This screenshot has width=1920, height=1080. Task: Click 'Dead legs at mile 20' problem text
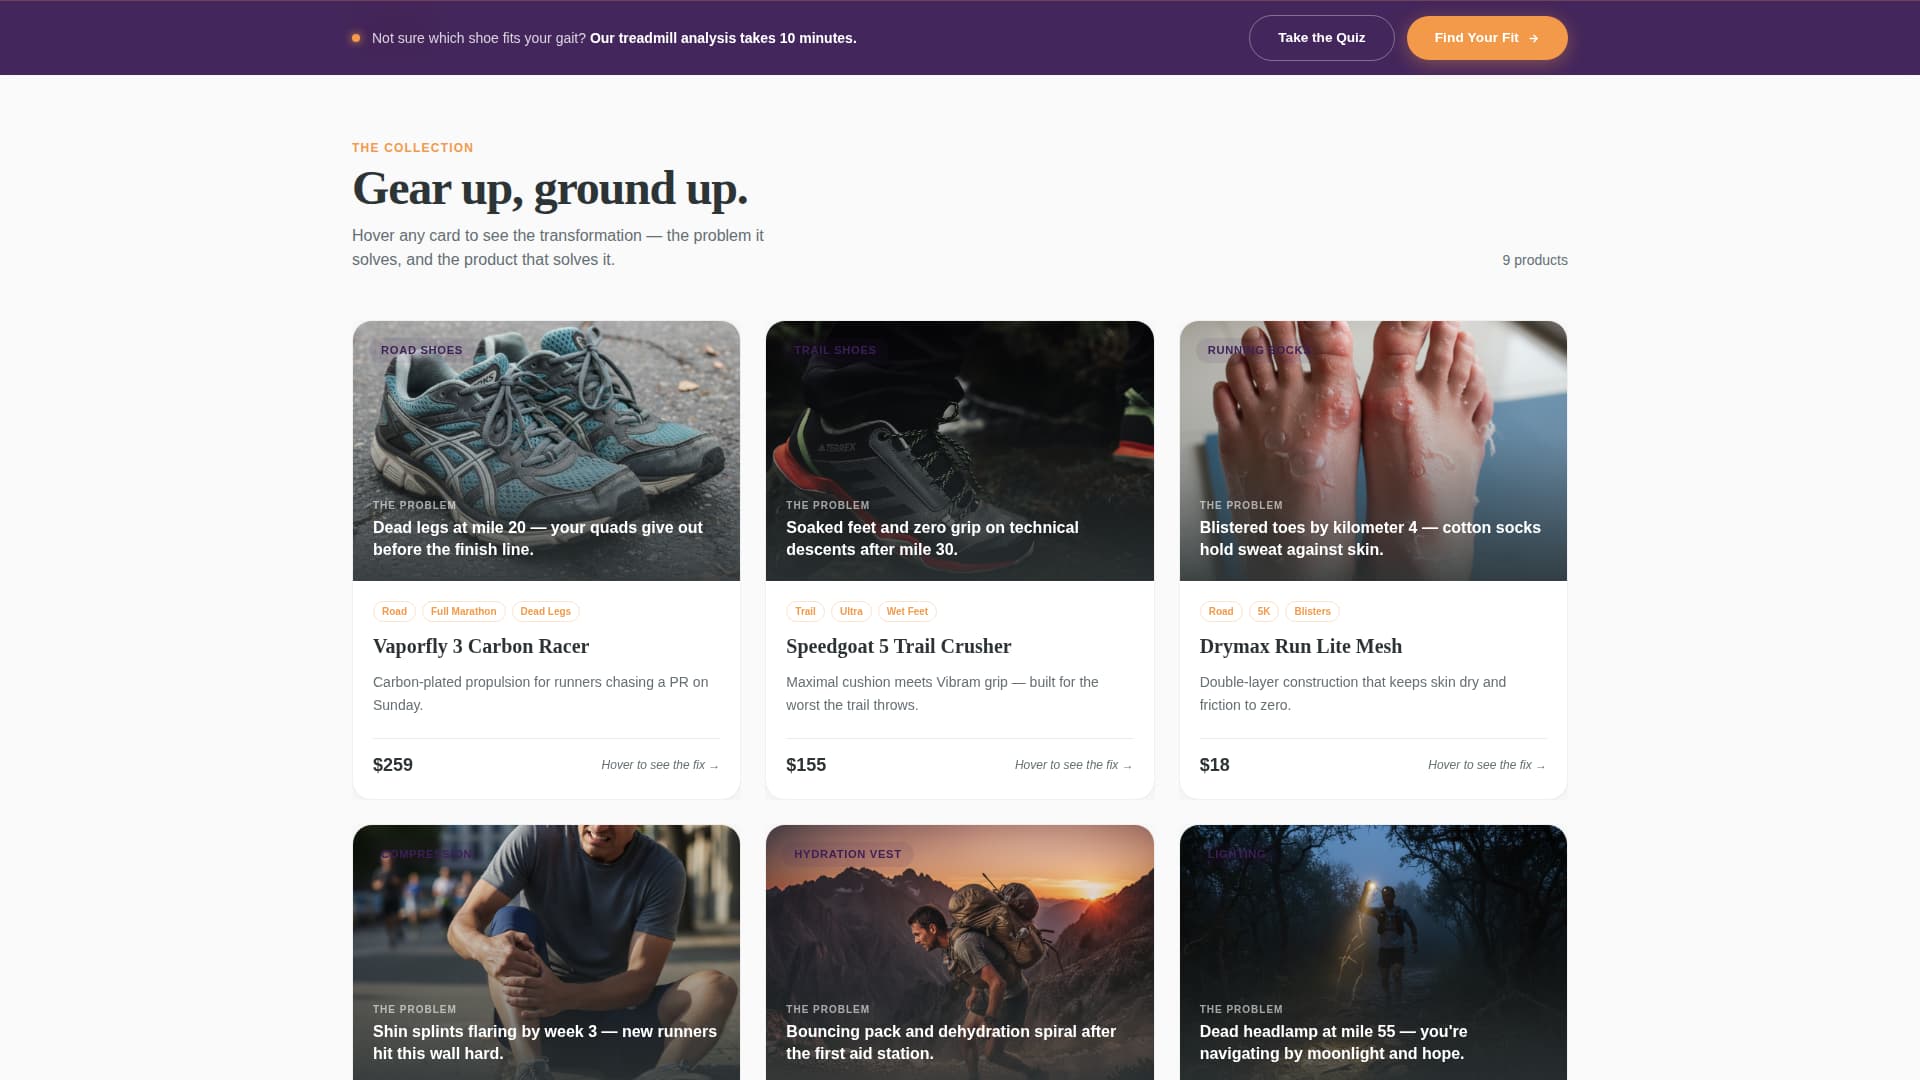pyautogui.click(x=538, y=538)
